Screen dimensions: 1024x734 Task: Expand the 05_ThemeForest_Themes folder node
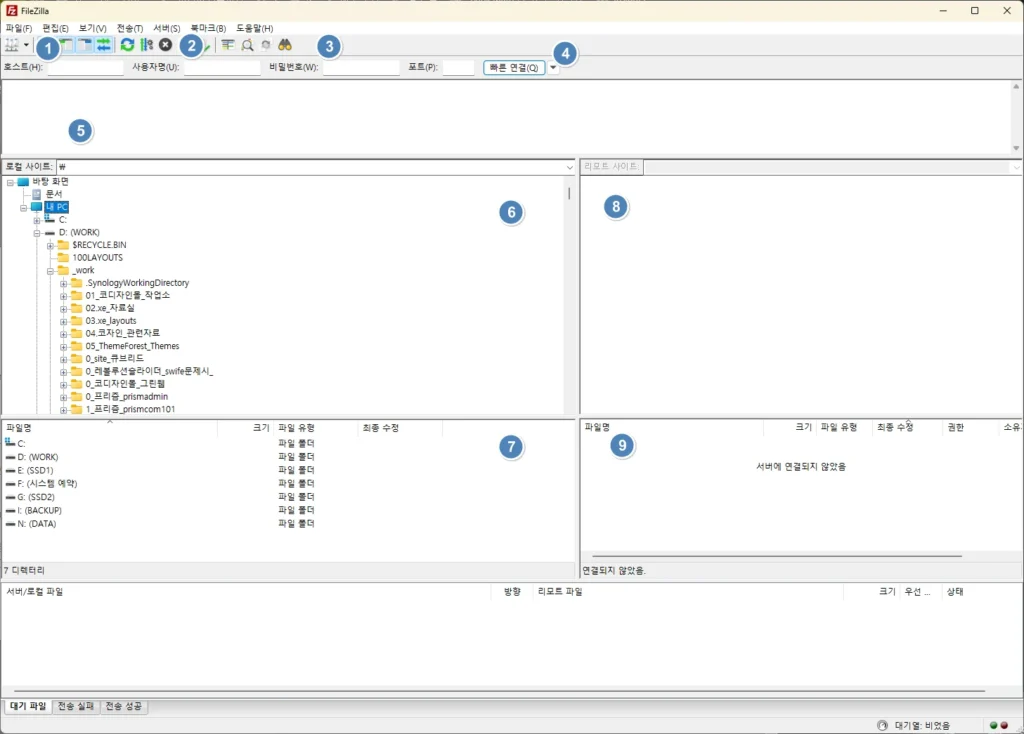pyautogui.click(x=63, y=347)
